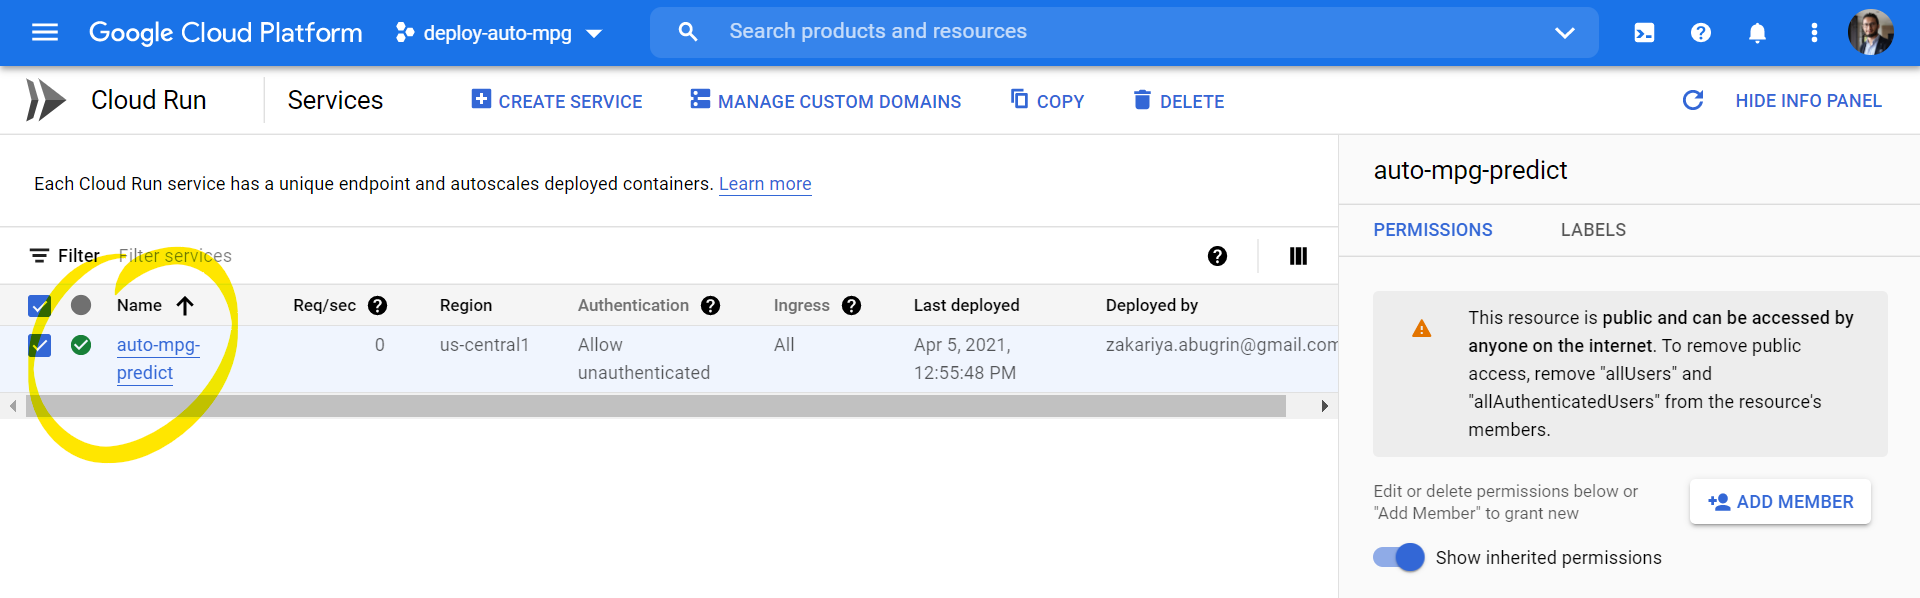Uncheck the auto-mpg-predict row checkbox
1920x598 pixels.
click(40, 345)
